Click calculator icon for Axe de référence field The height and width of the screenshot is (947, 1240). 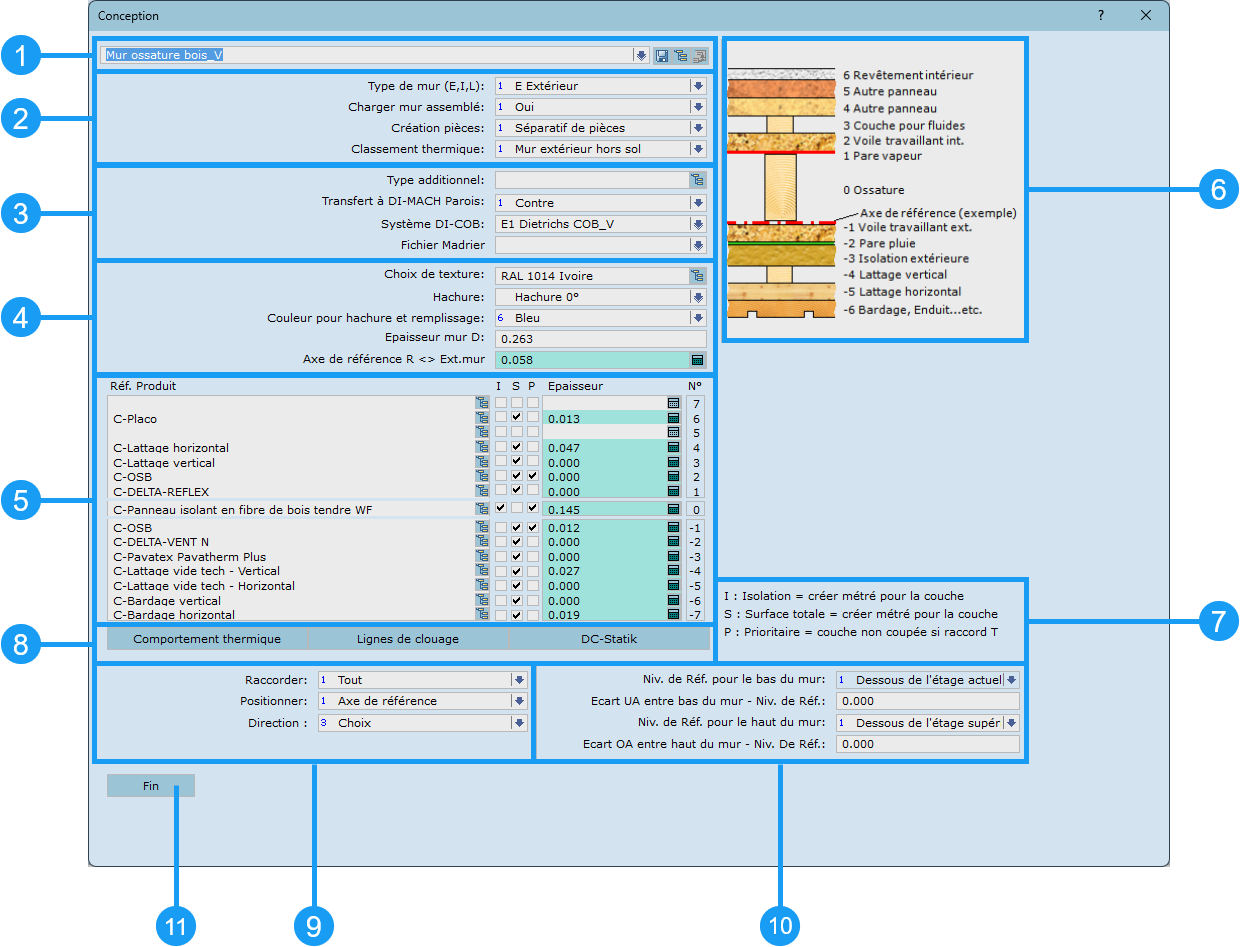pyautogui.click(x=697, y=360)
